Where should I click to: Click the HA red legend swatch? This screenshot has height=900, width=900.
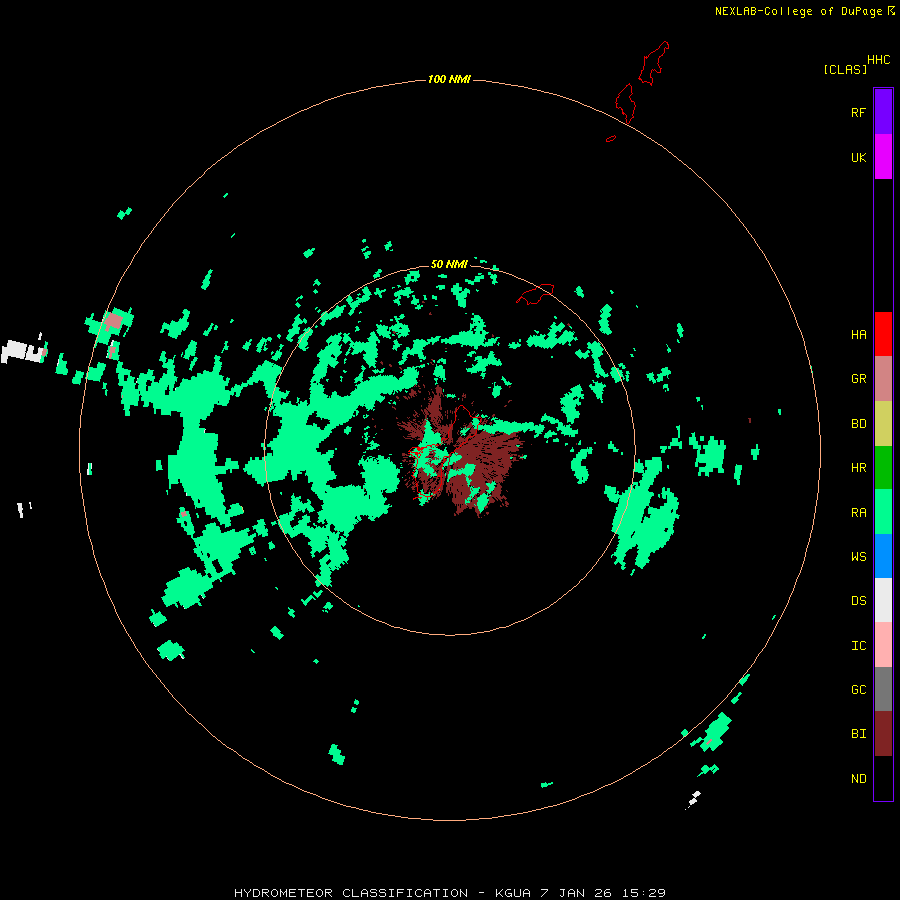pos(883,334)
